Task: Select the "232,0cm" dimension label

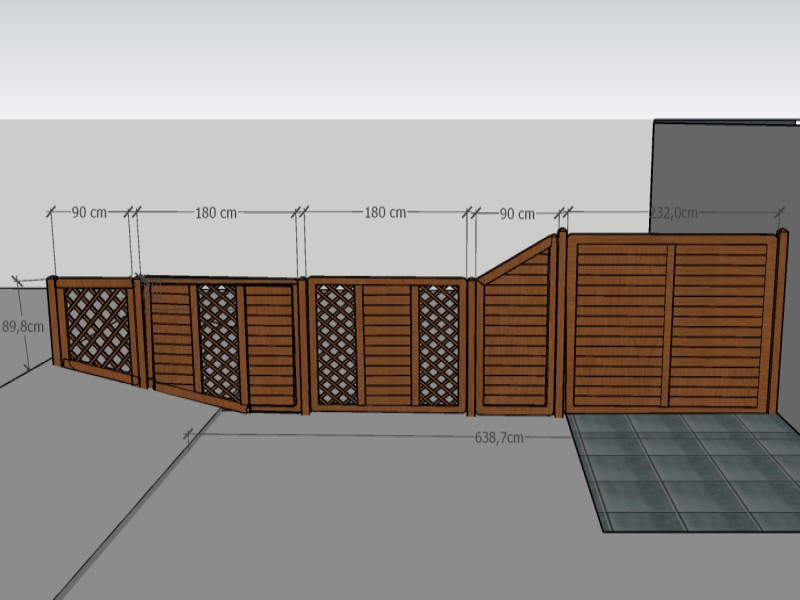Action: [x=673, y=213]
